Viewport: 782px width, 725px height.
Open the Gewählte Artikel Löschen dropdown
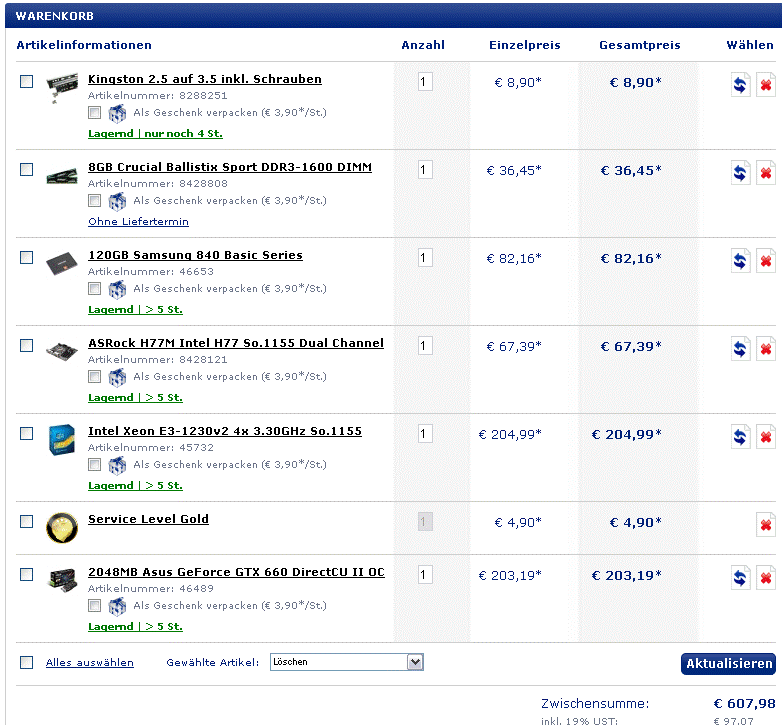point(347,662)
